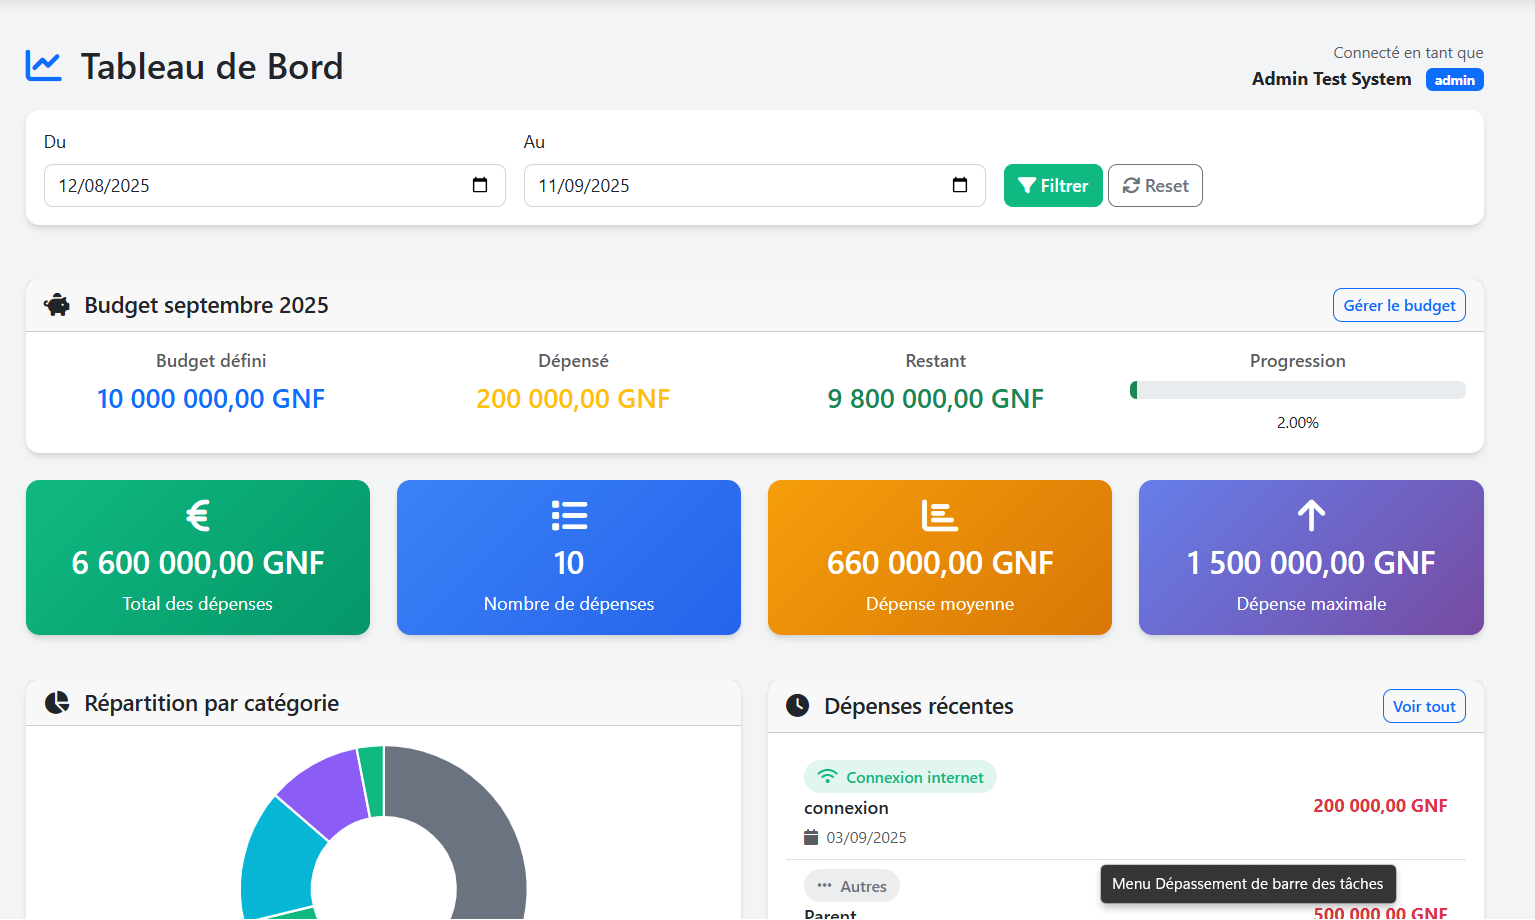Click the pie chart icon beside Répartition par catégorie
Screen dimensions: 1535x920
[x=57, y=703]
